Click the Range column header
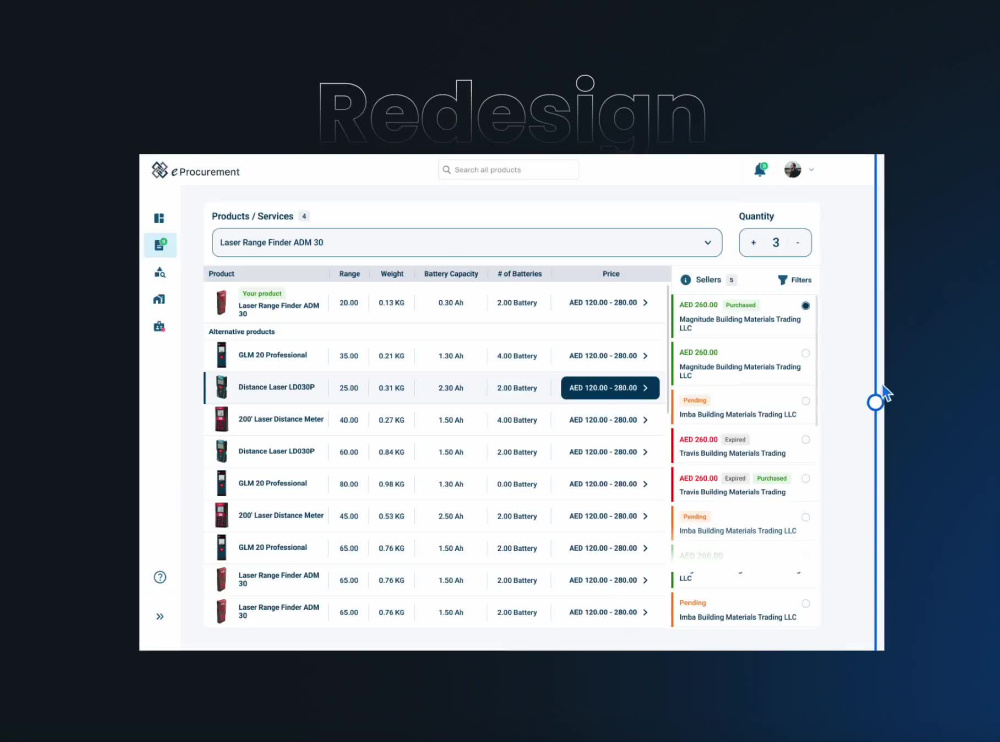This screenshot has width=1000, height=742. coord(349,274)
